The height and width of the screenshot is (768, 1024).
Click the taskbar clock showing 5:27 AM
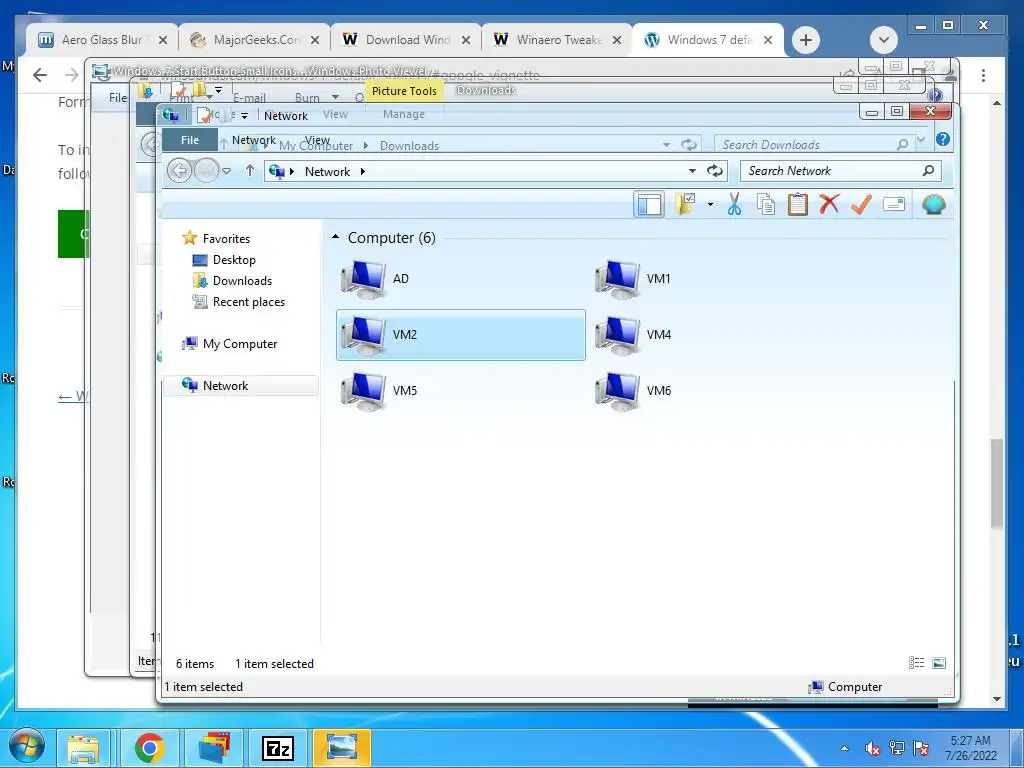[x=970, y=748]
